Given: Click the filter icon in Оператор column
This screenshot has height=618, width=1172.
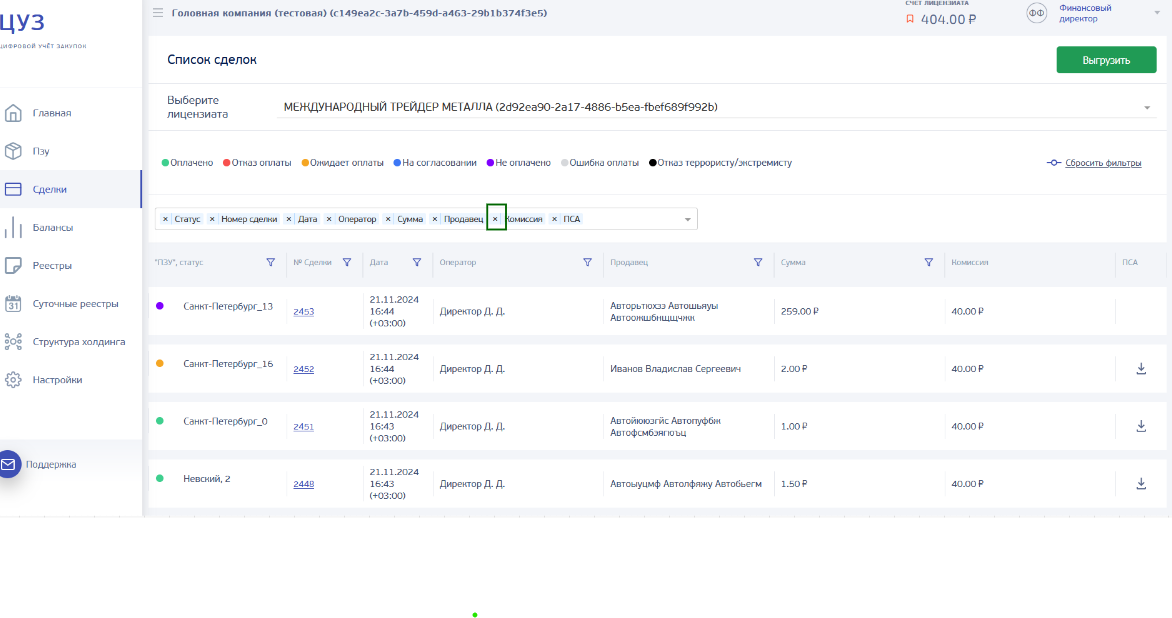Looking at the screenshot, I should pyautogui.click(x=587, y=262).
